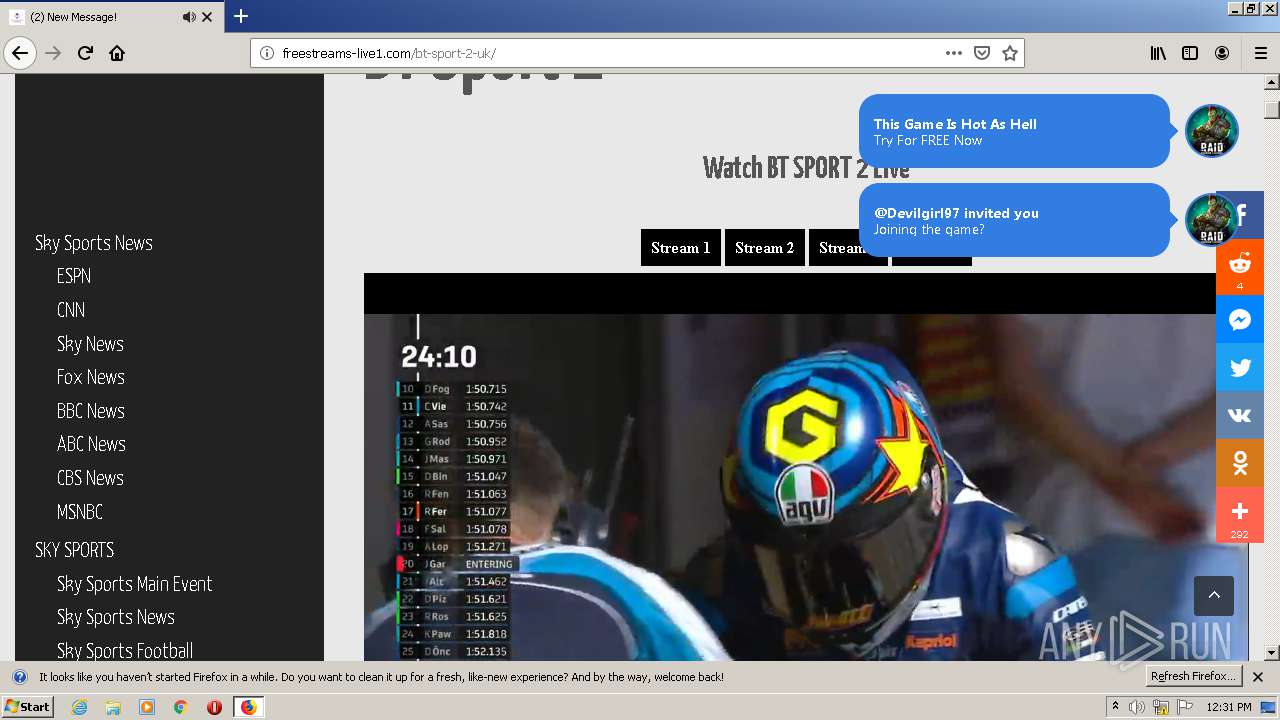The height and width of the screenshot is (720, 1280).
Task: Reload the current page
Action: (85, 53)
